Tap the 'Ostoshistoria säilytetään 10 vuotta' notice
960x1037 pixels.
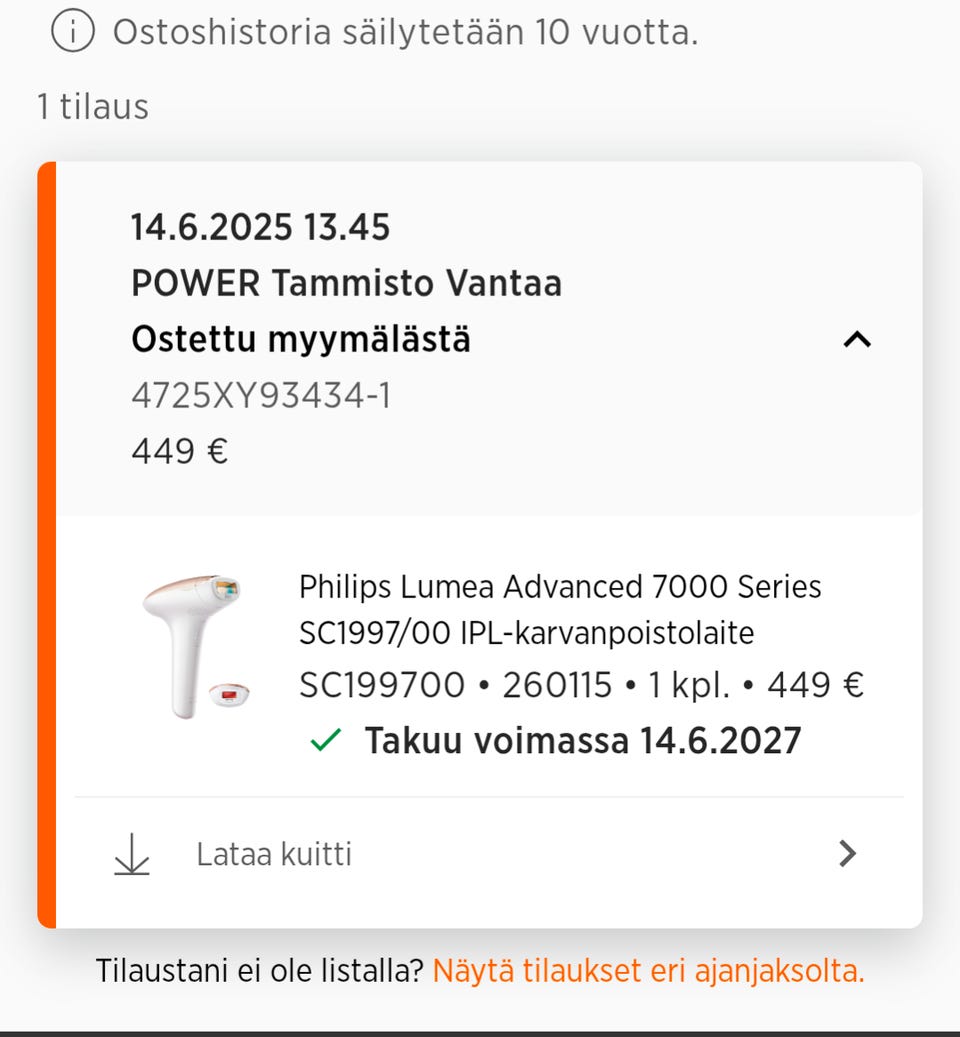pyautogui.click(x=405, y=32)
